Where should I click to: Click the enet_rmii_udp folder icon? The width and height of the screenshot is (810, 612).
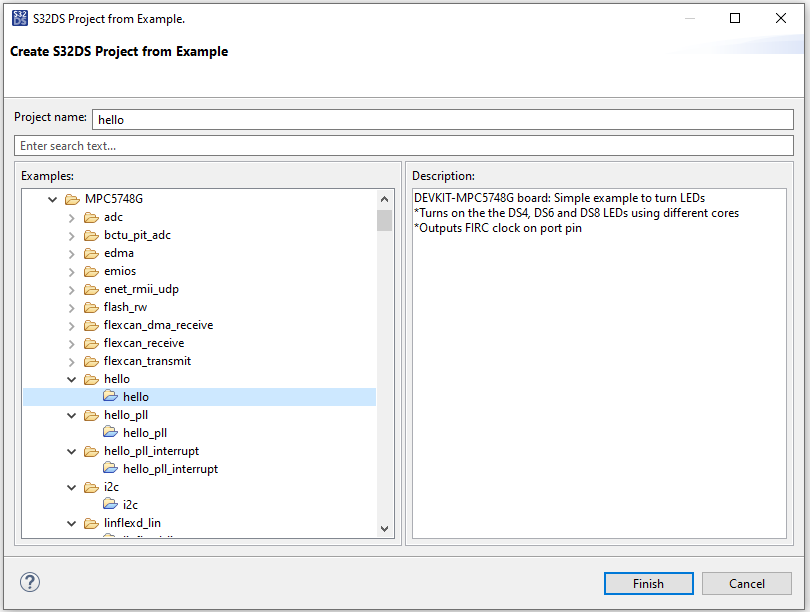tap(91, 290)
